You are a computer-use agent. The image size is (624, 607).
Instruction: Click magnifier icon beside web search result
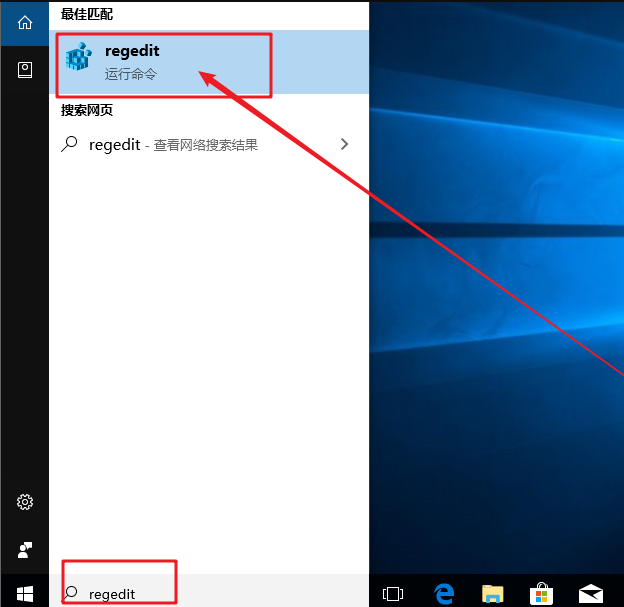pyautogui.click(x=70, y=144)
